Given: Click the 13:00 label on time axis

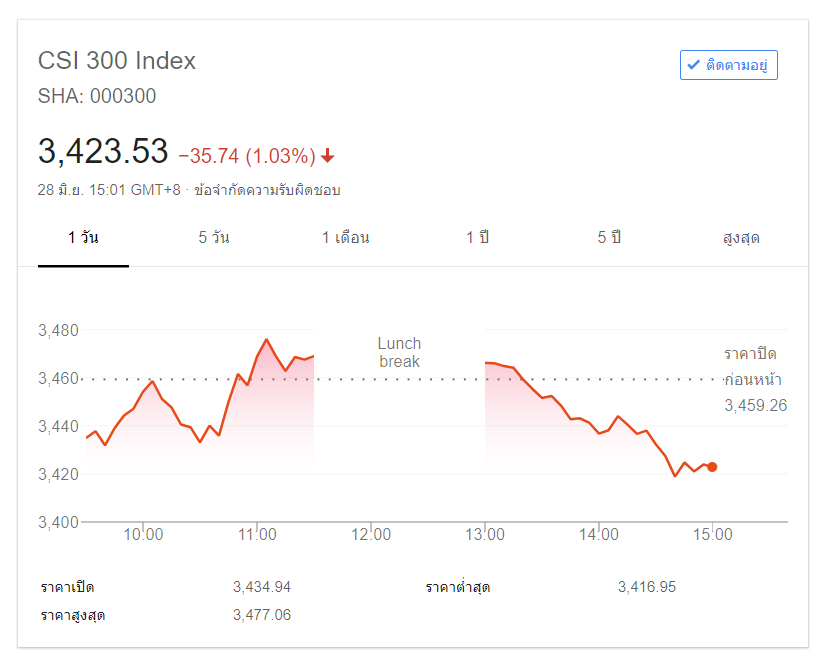Looking at the screenshot, I should pyautogui.click(x=485, y=535).
